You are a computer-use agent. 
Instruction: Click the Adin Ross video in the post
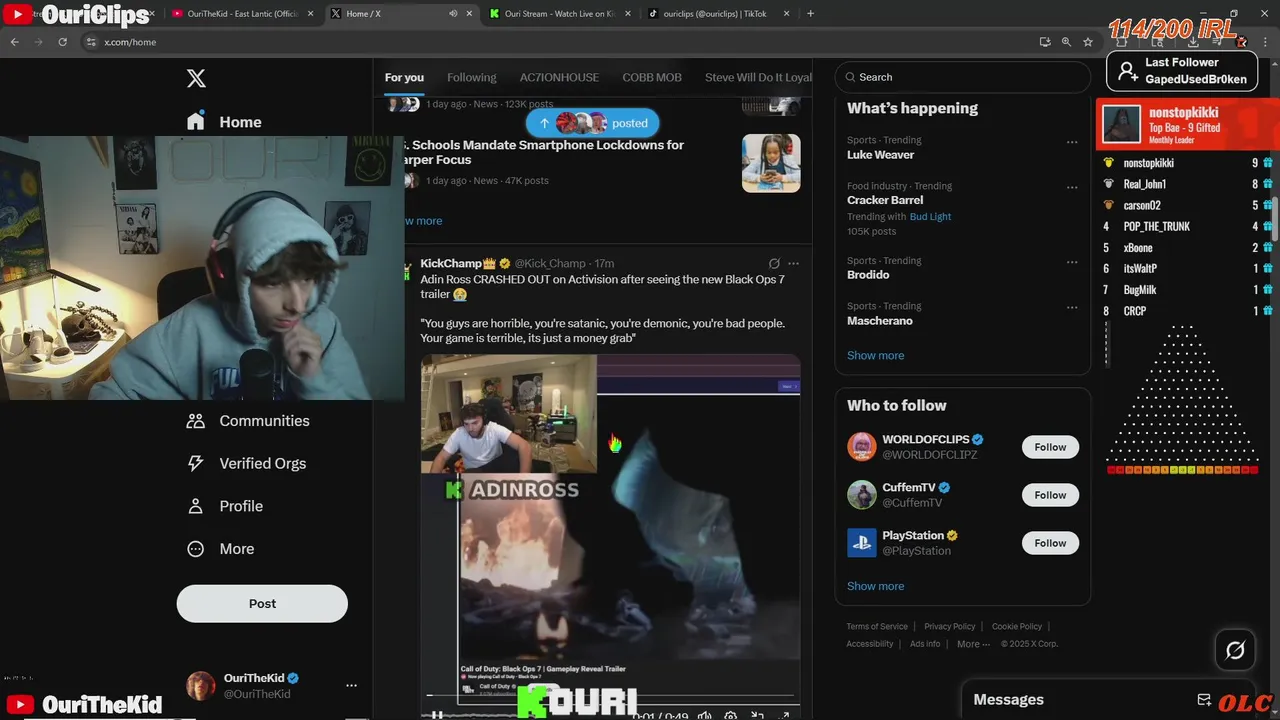pyautogui.click(x=610, y=535)
